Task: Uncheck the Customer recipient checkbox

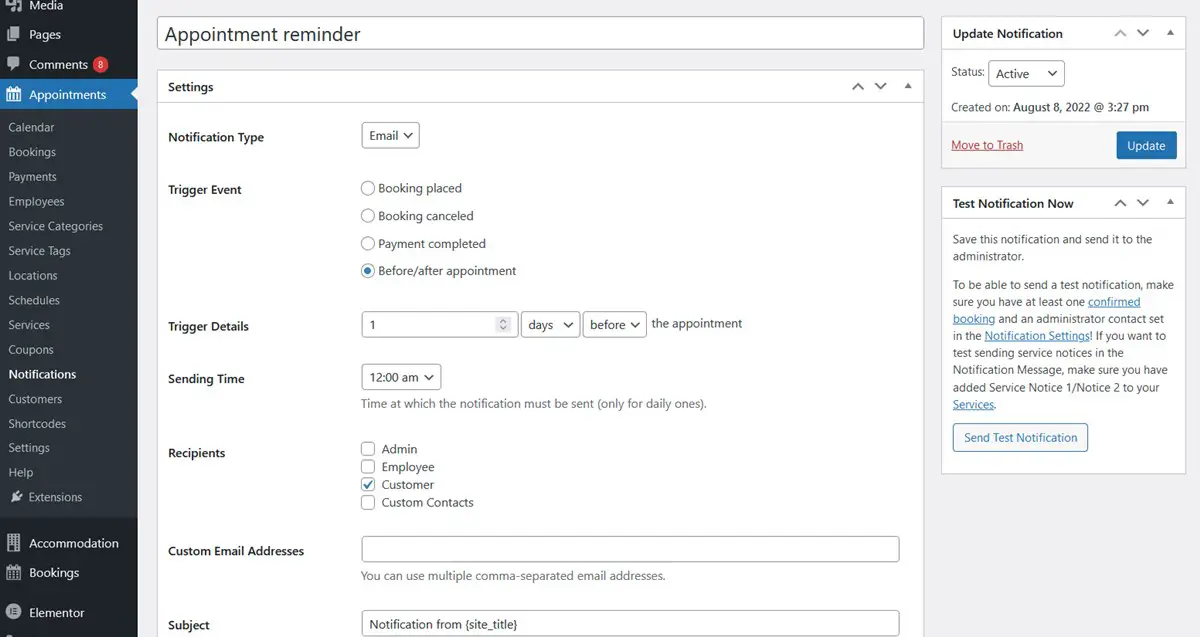Action: pos(368,485)
